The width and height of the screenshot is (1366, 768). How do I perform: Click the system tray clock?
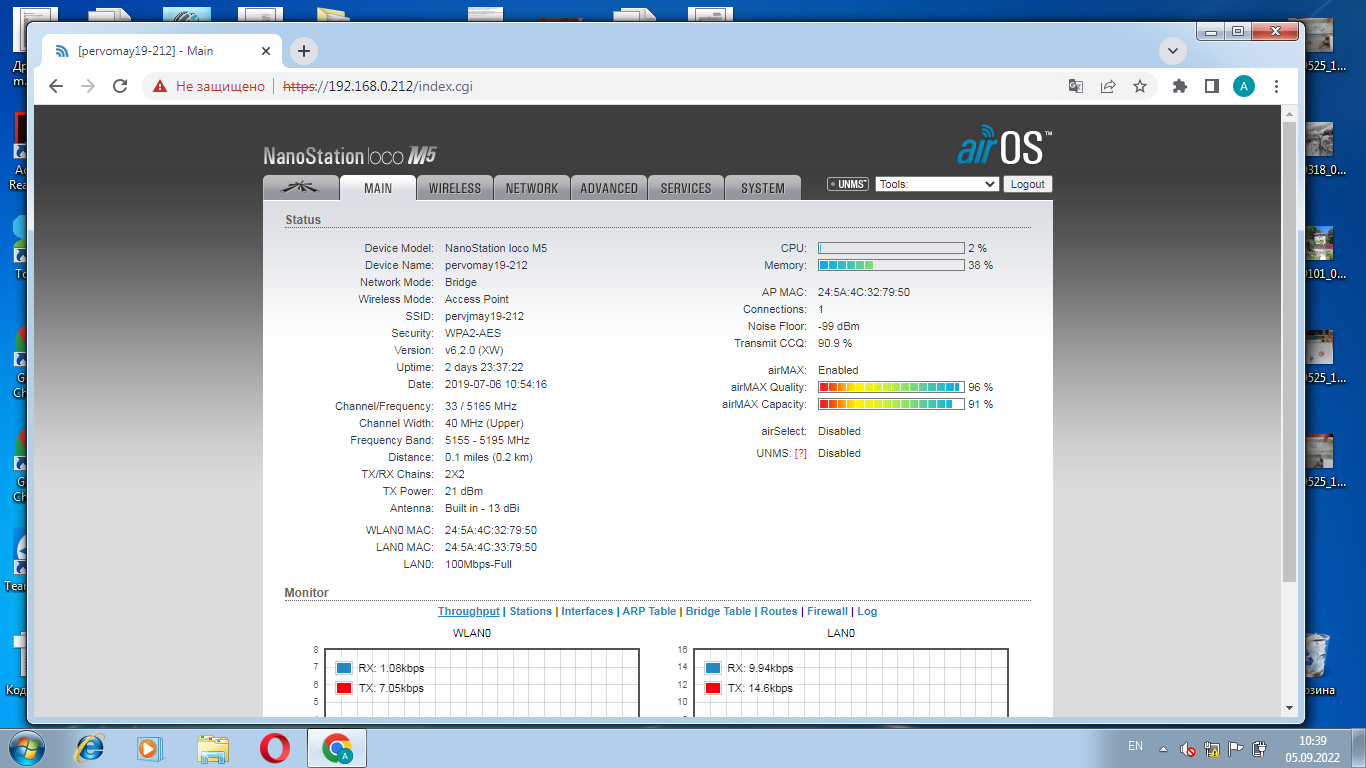[x=1312, y=748]
